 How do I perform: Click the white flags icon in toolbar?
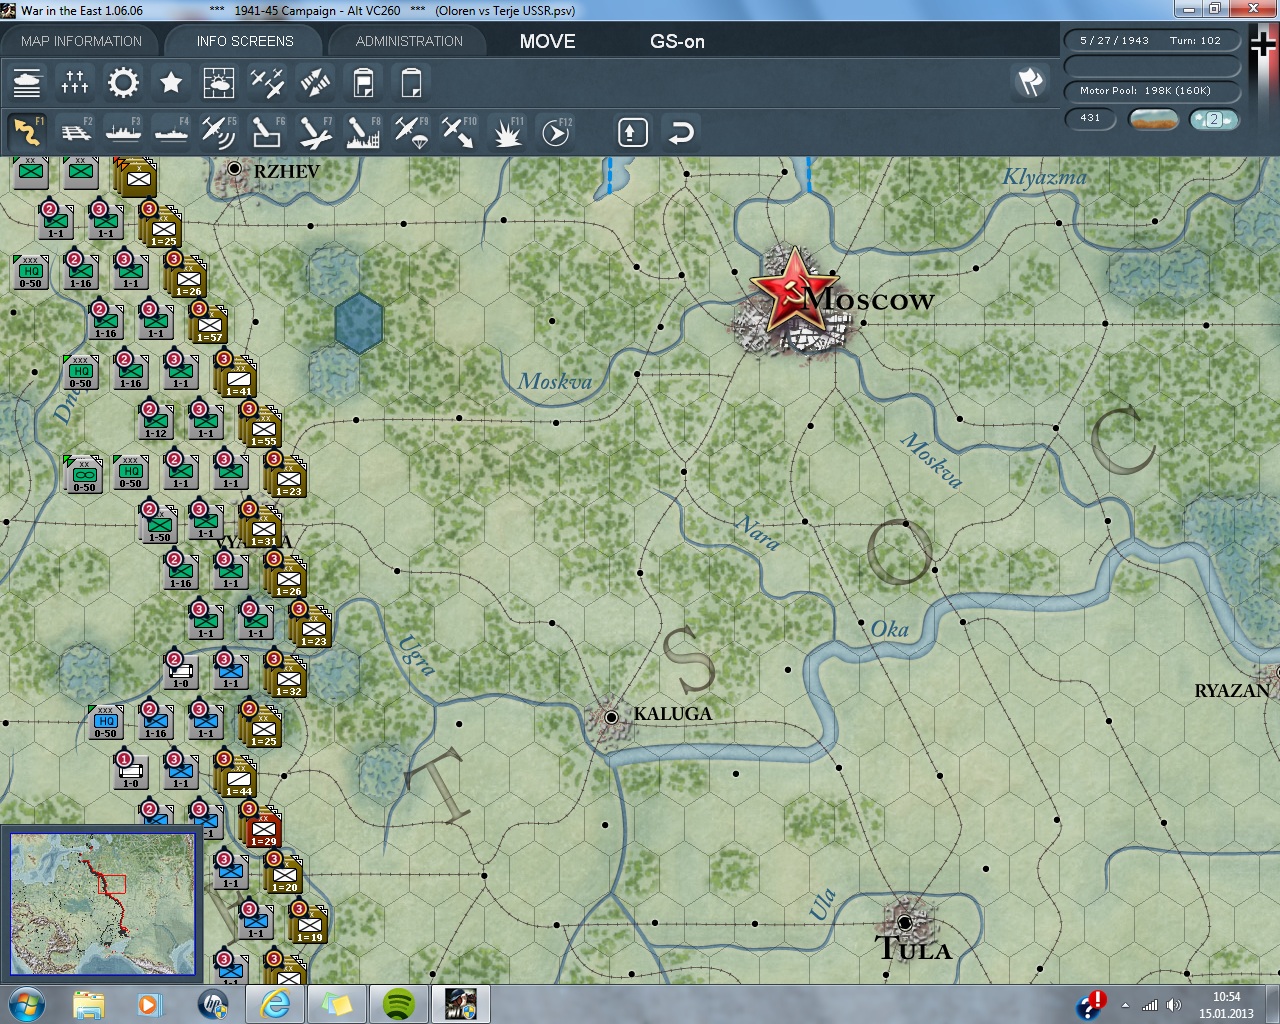tap(1030, 82)
